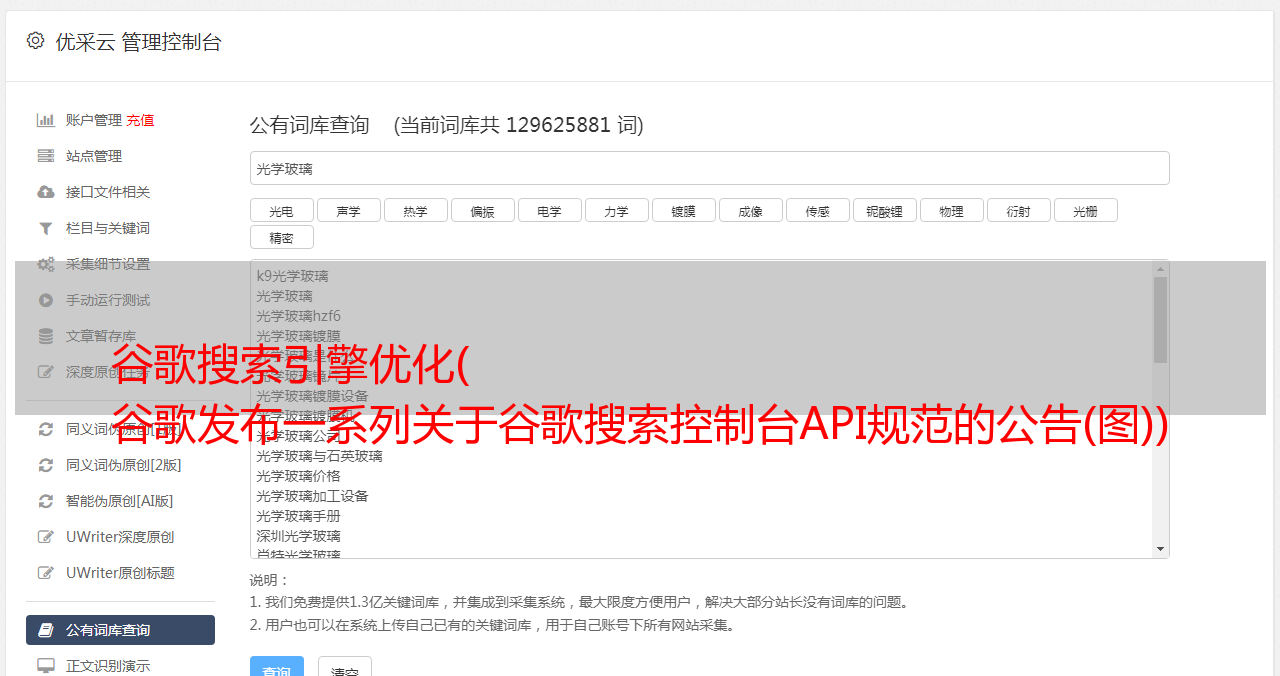Click the monitor icon for 正文识别演示
Image resolution: width=1280 pixels, height=676 pixels.
(x=46, y=665)
